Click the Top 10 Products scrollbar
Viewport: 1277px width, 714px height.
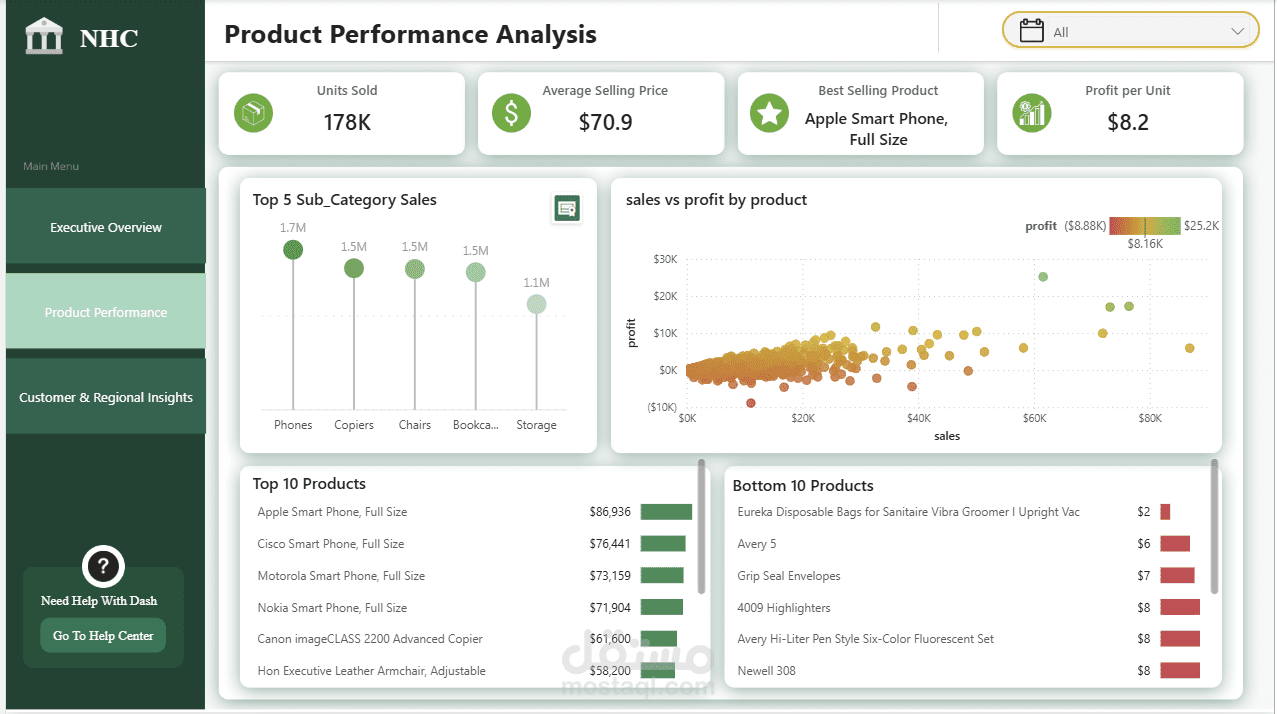click(702, 527)
